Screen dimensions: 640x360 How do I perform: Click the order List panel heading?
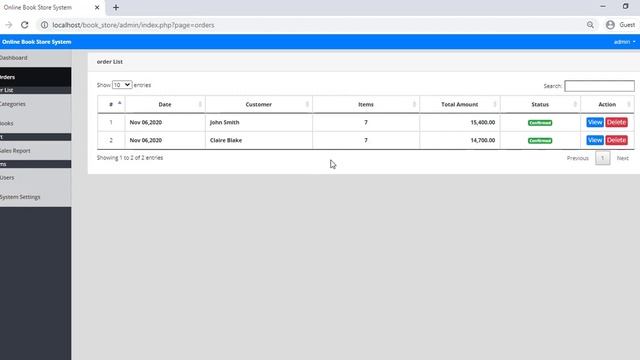click(x=109, y=62)
